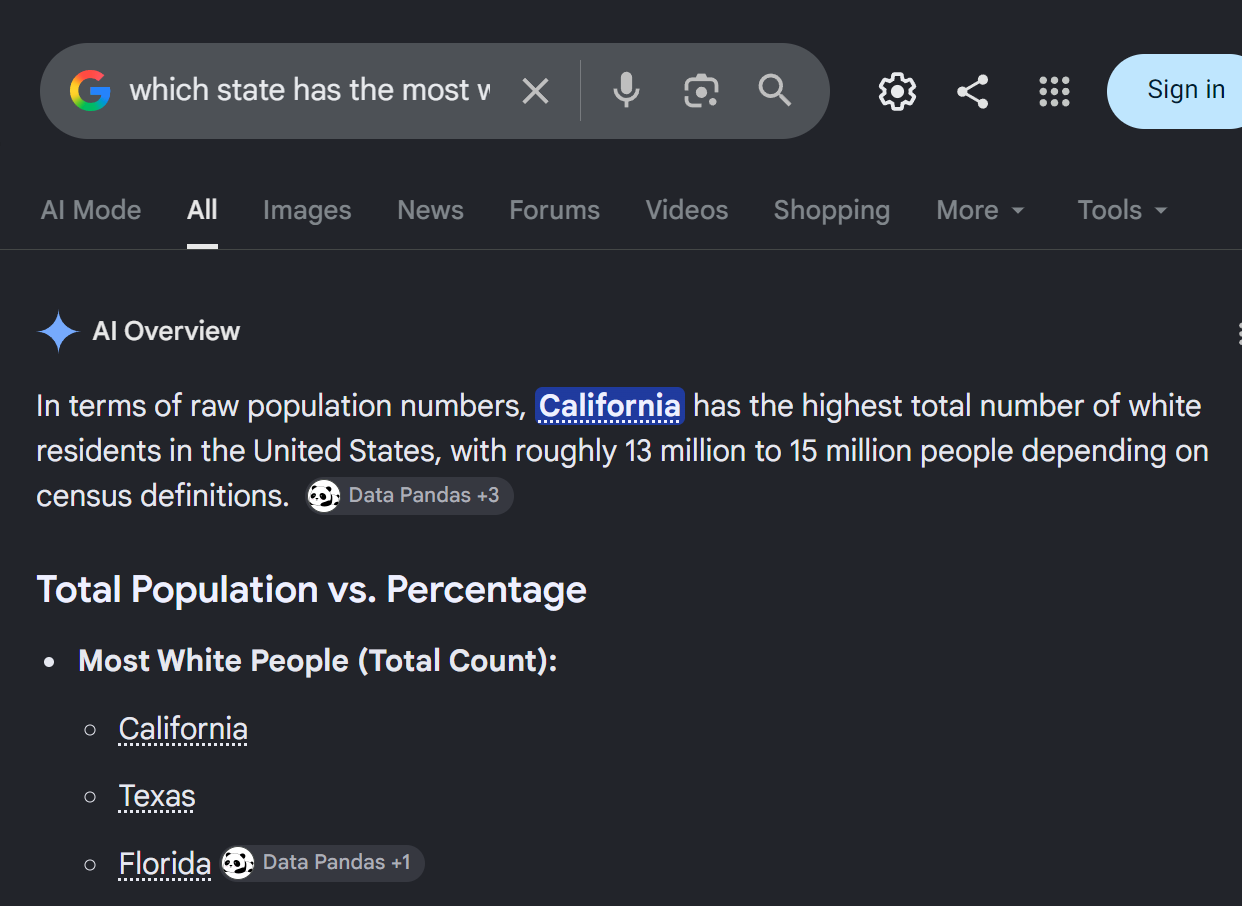Viewport: 1242px width, 906px height.
Task: Click the Texas list link
Action: pos(157,796)
